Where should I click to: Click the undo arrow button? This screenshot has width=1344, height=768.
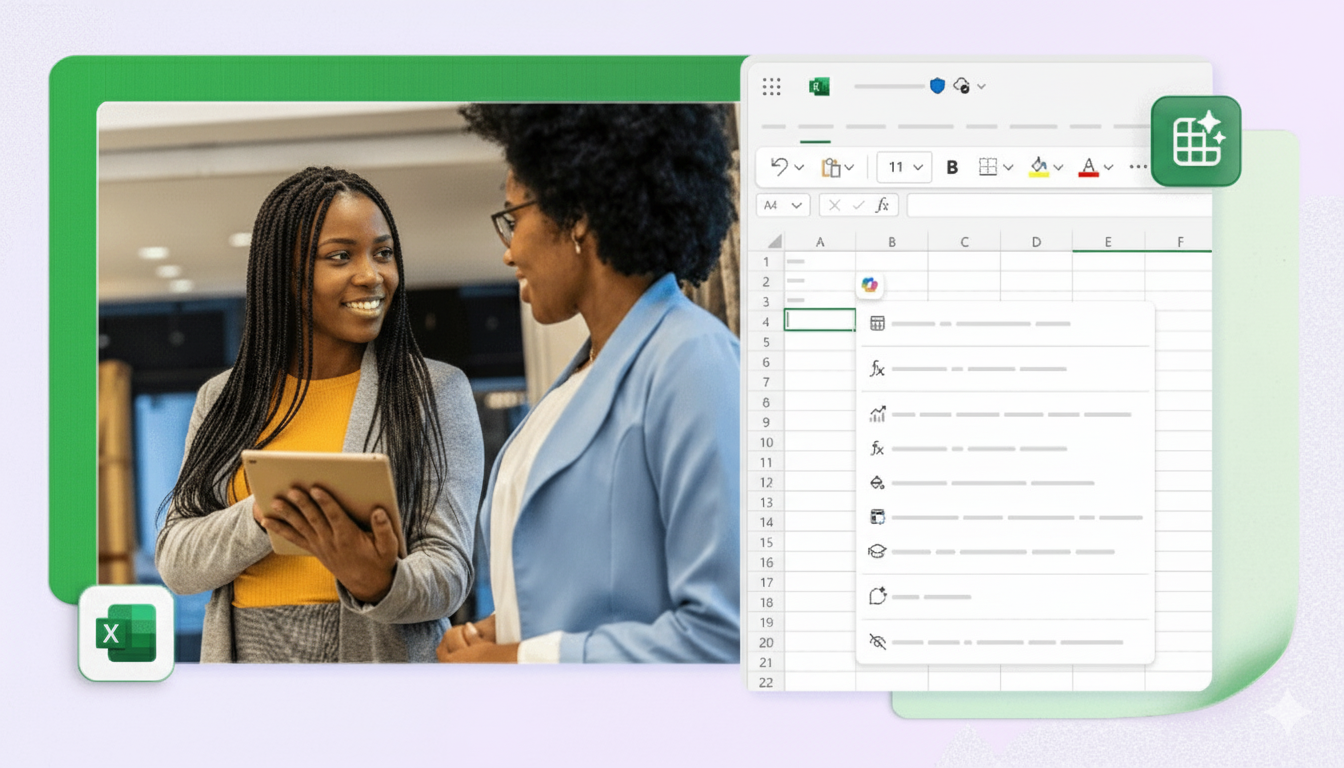click(780, 167)
